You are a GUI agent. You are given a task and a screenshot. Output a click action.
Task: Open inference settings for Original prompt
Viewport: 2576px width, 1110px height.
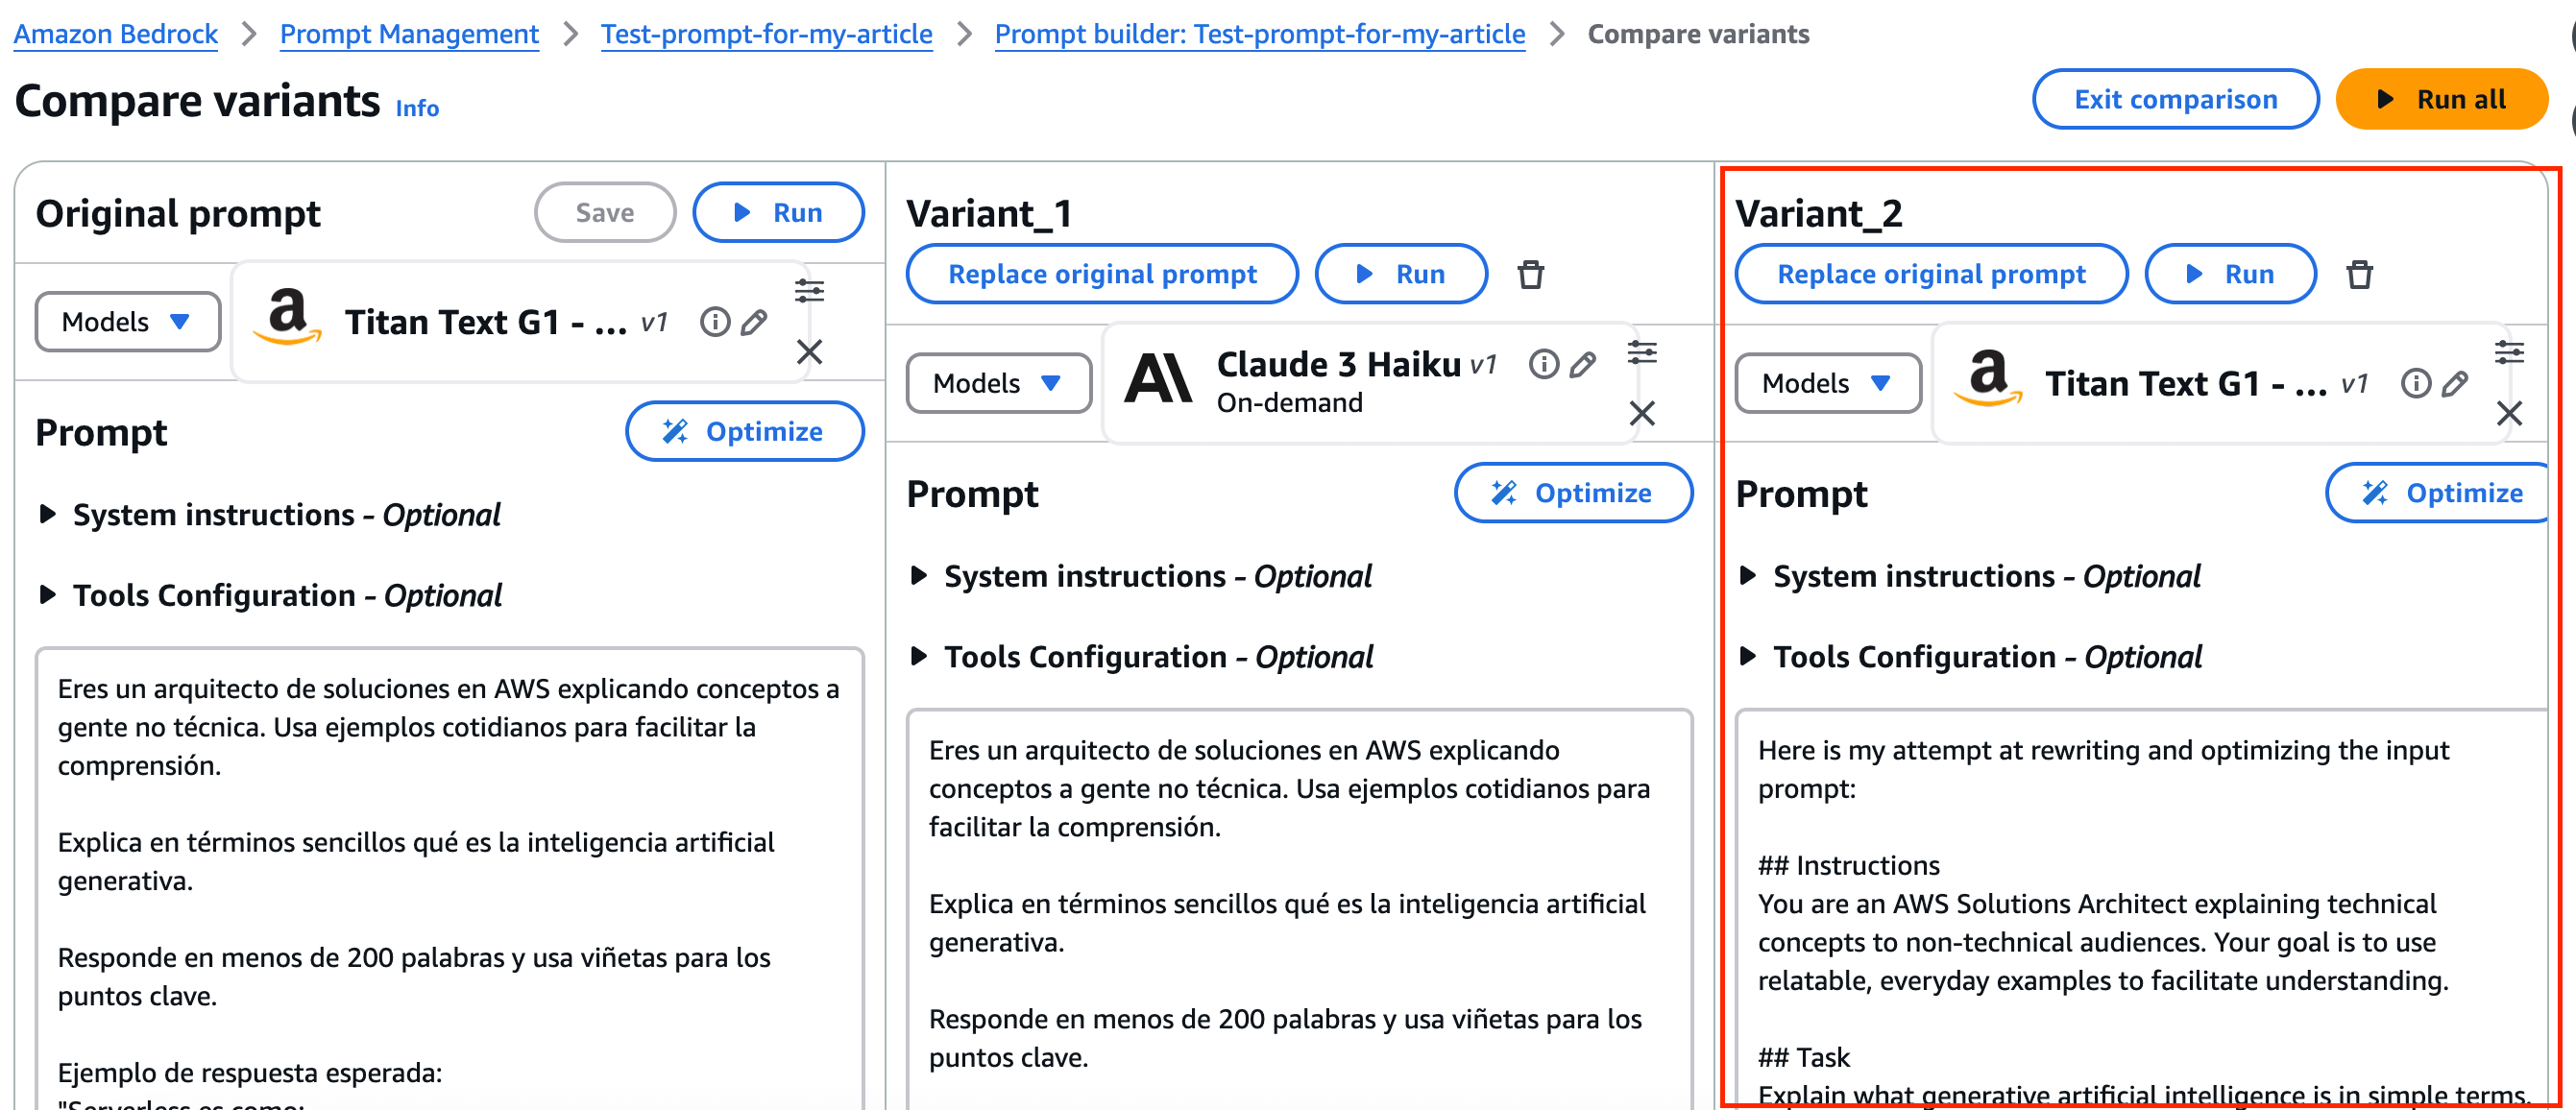(x=809, y=291)
